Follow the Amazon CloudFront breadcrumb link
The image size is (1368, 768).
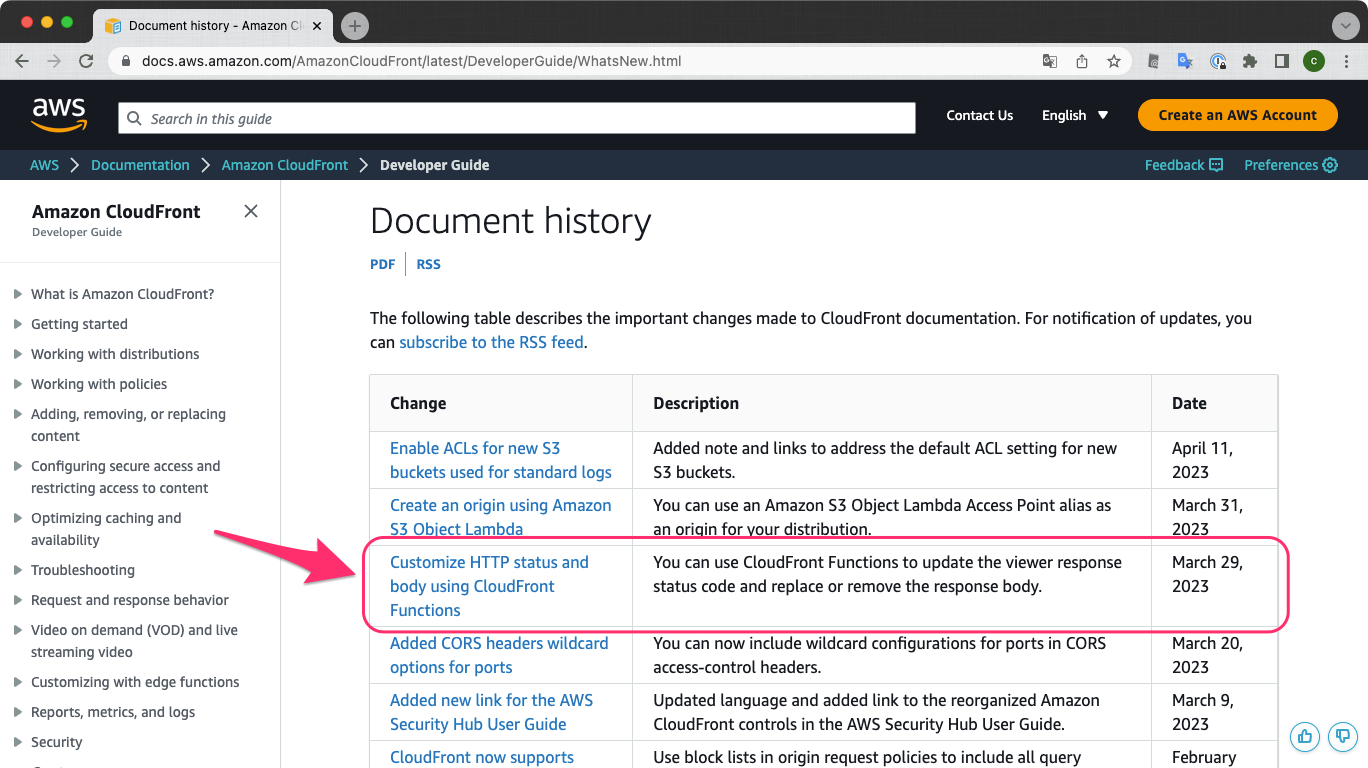pyautogui.click(x=285, y=165)
